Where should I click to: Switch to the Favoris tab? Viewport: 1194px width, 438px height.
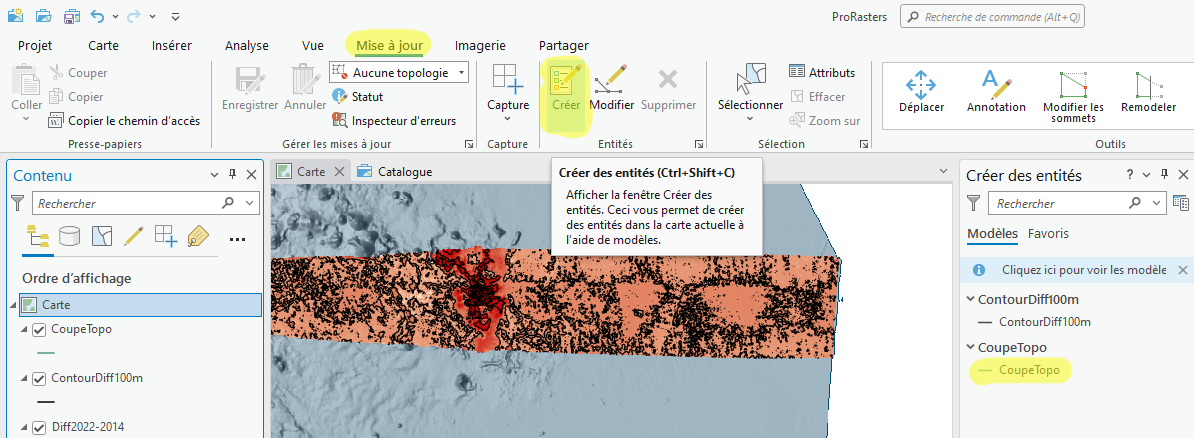click(1048, 234)
